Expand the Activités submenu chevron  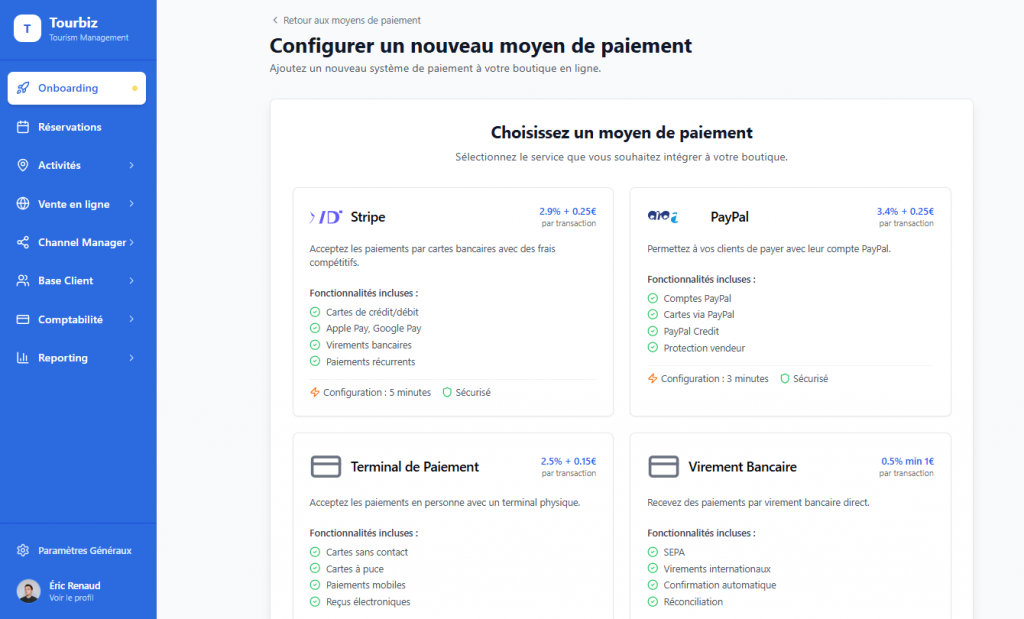(132, 165)
